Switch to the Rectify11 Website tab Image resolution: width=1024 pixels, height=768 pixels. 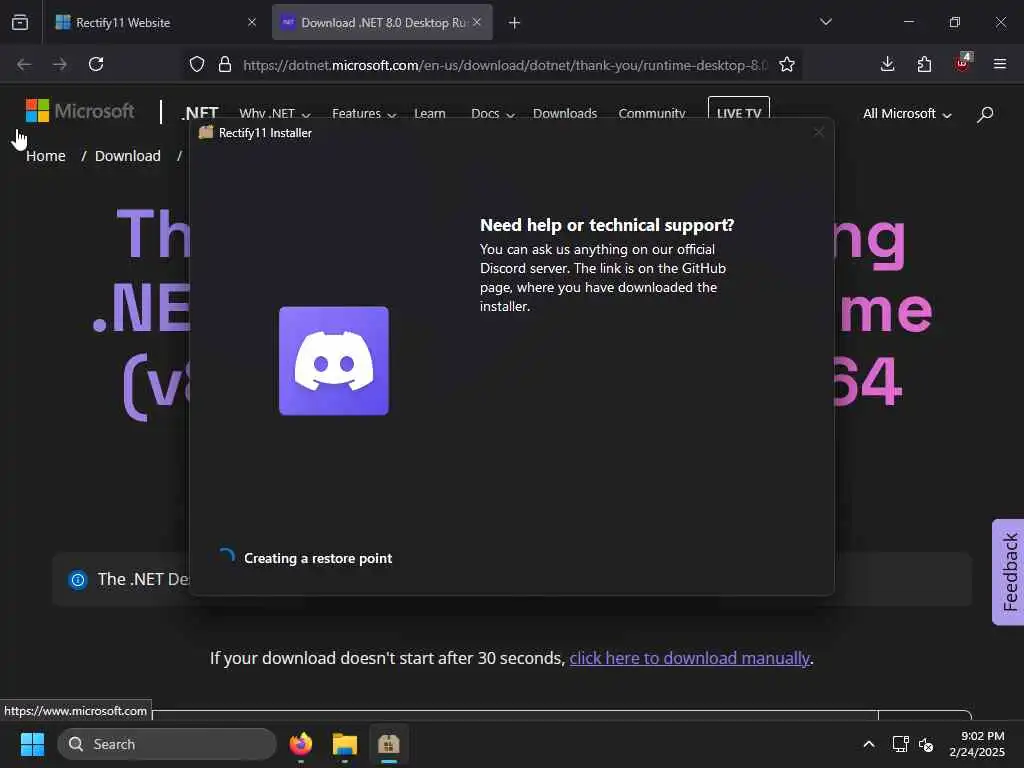coord(156,23)
